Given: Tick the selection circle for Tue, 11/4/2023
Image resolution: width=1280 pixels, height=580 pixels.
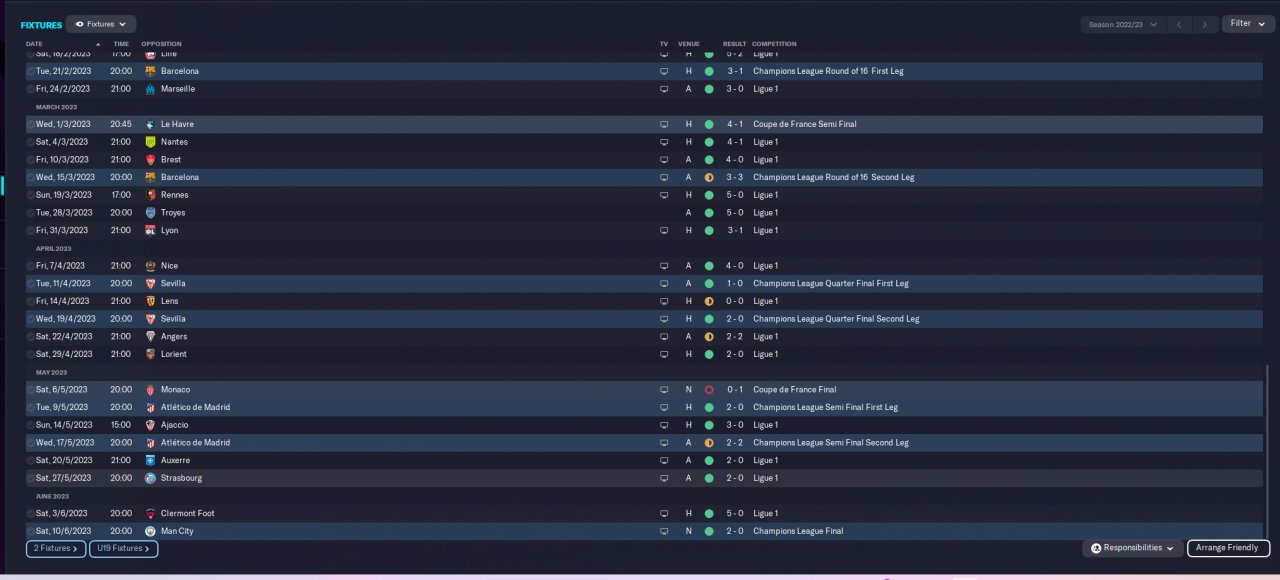Looking at the screenshot, I should (x=31, y=283).
